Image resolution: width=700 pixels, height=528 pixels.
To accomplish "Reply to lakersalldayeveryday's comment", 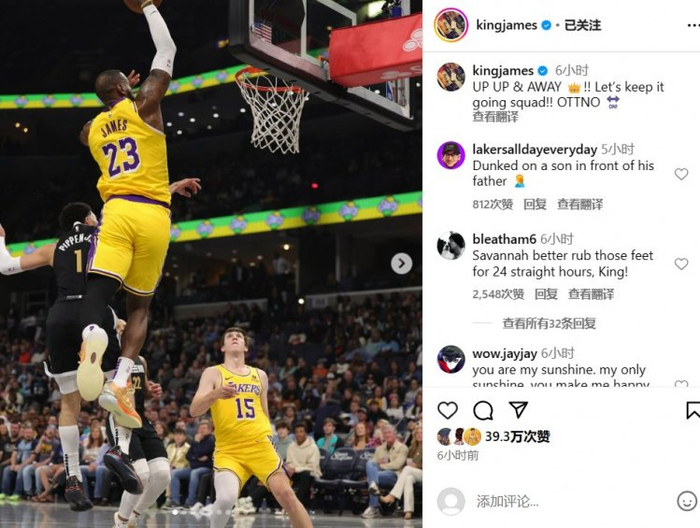I will (x=535, y=204).
